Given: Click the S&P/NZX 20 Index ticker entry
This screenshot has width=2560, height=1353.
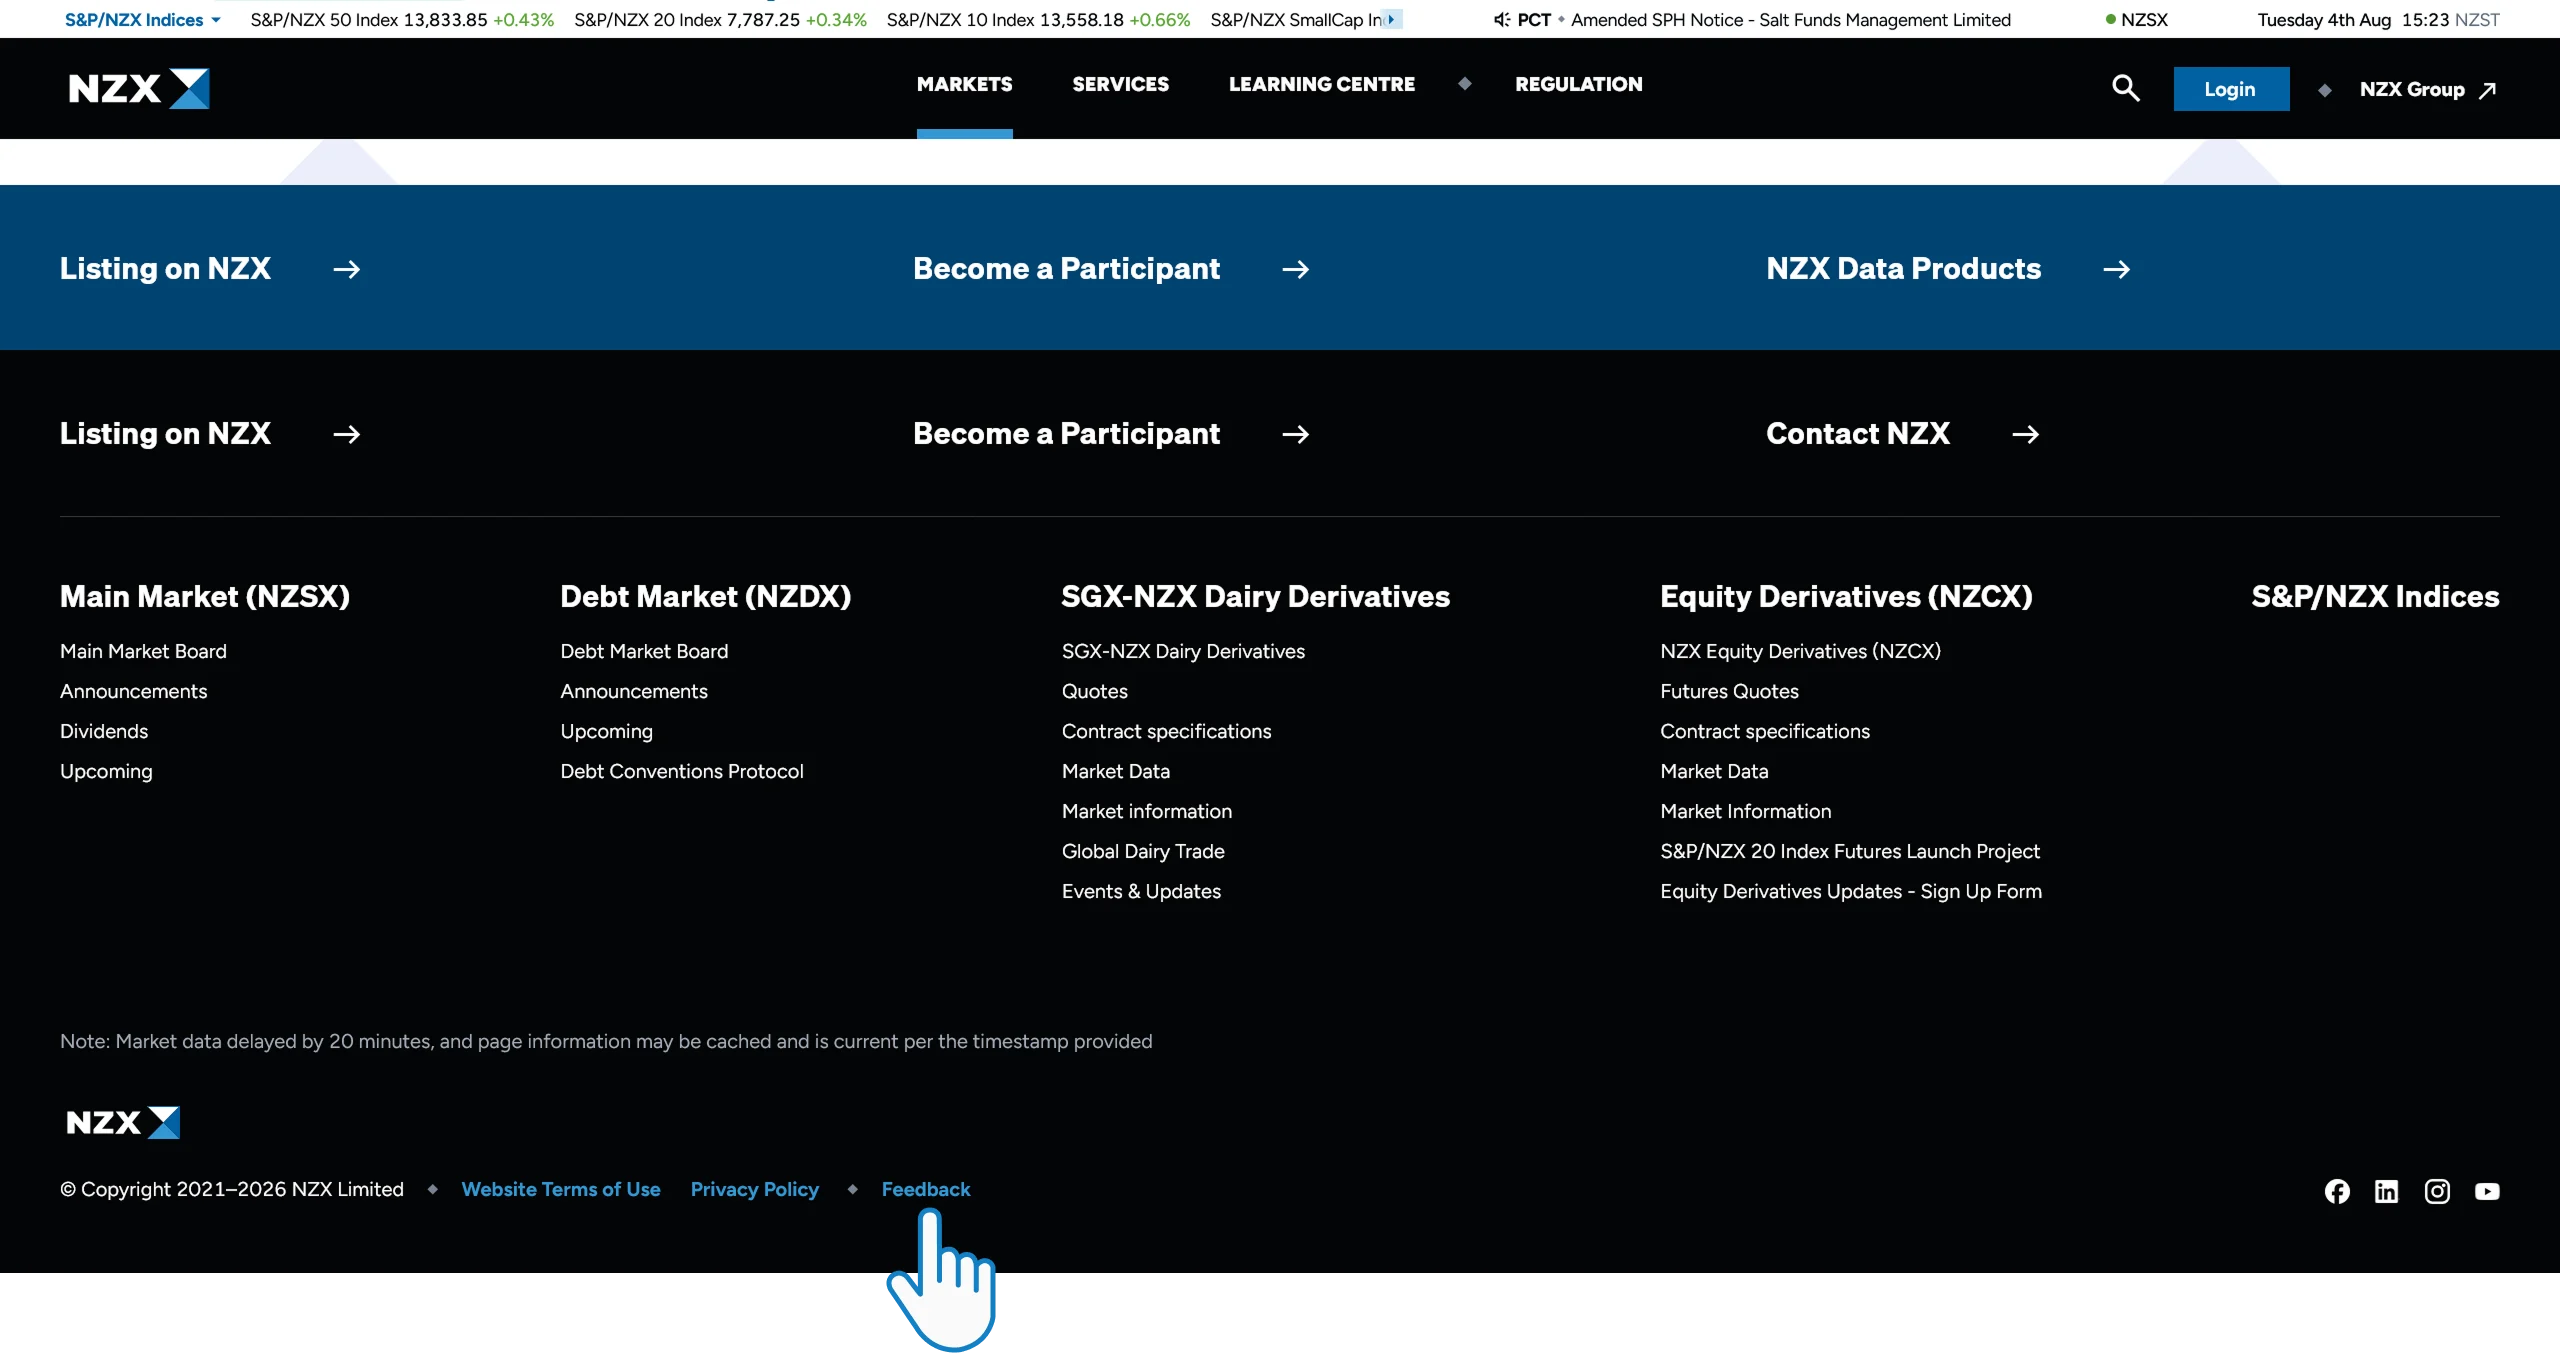Looking at the screenshot, I should (x=720, y=20).
